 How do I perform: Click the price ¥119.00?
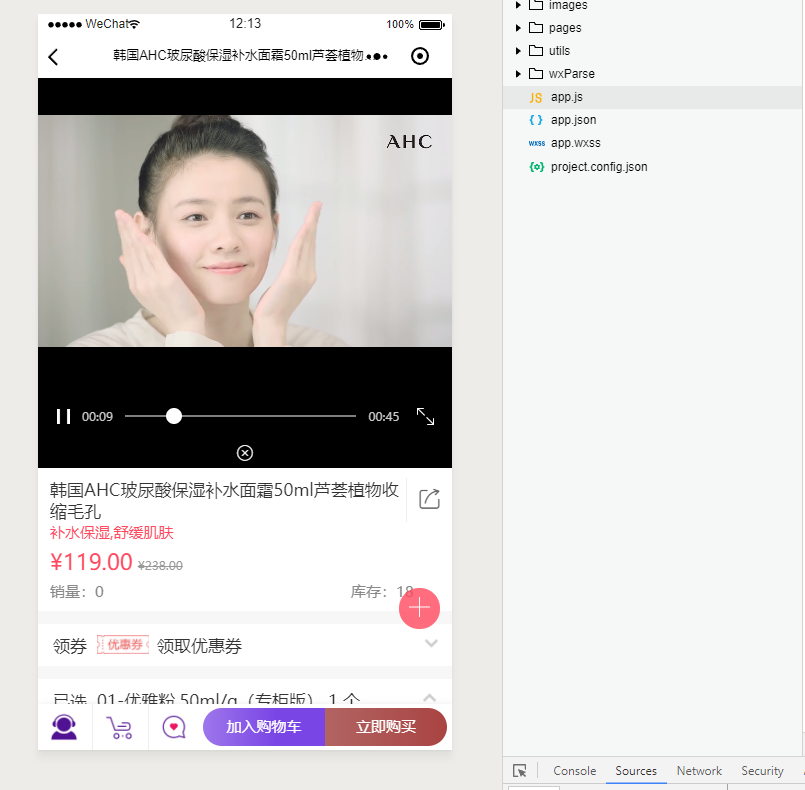[91, 562]
